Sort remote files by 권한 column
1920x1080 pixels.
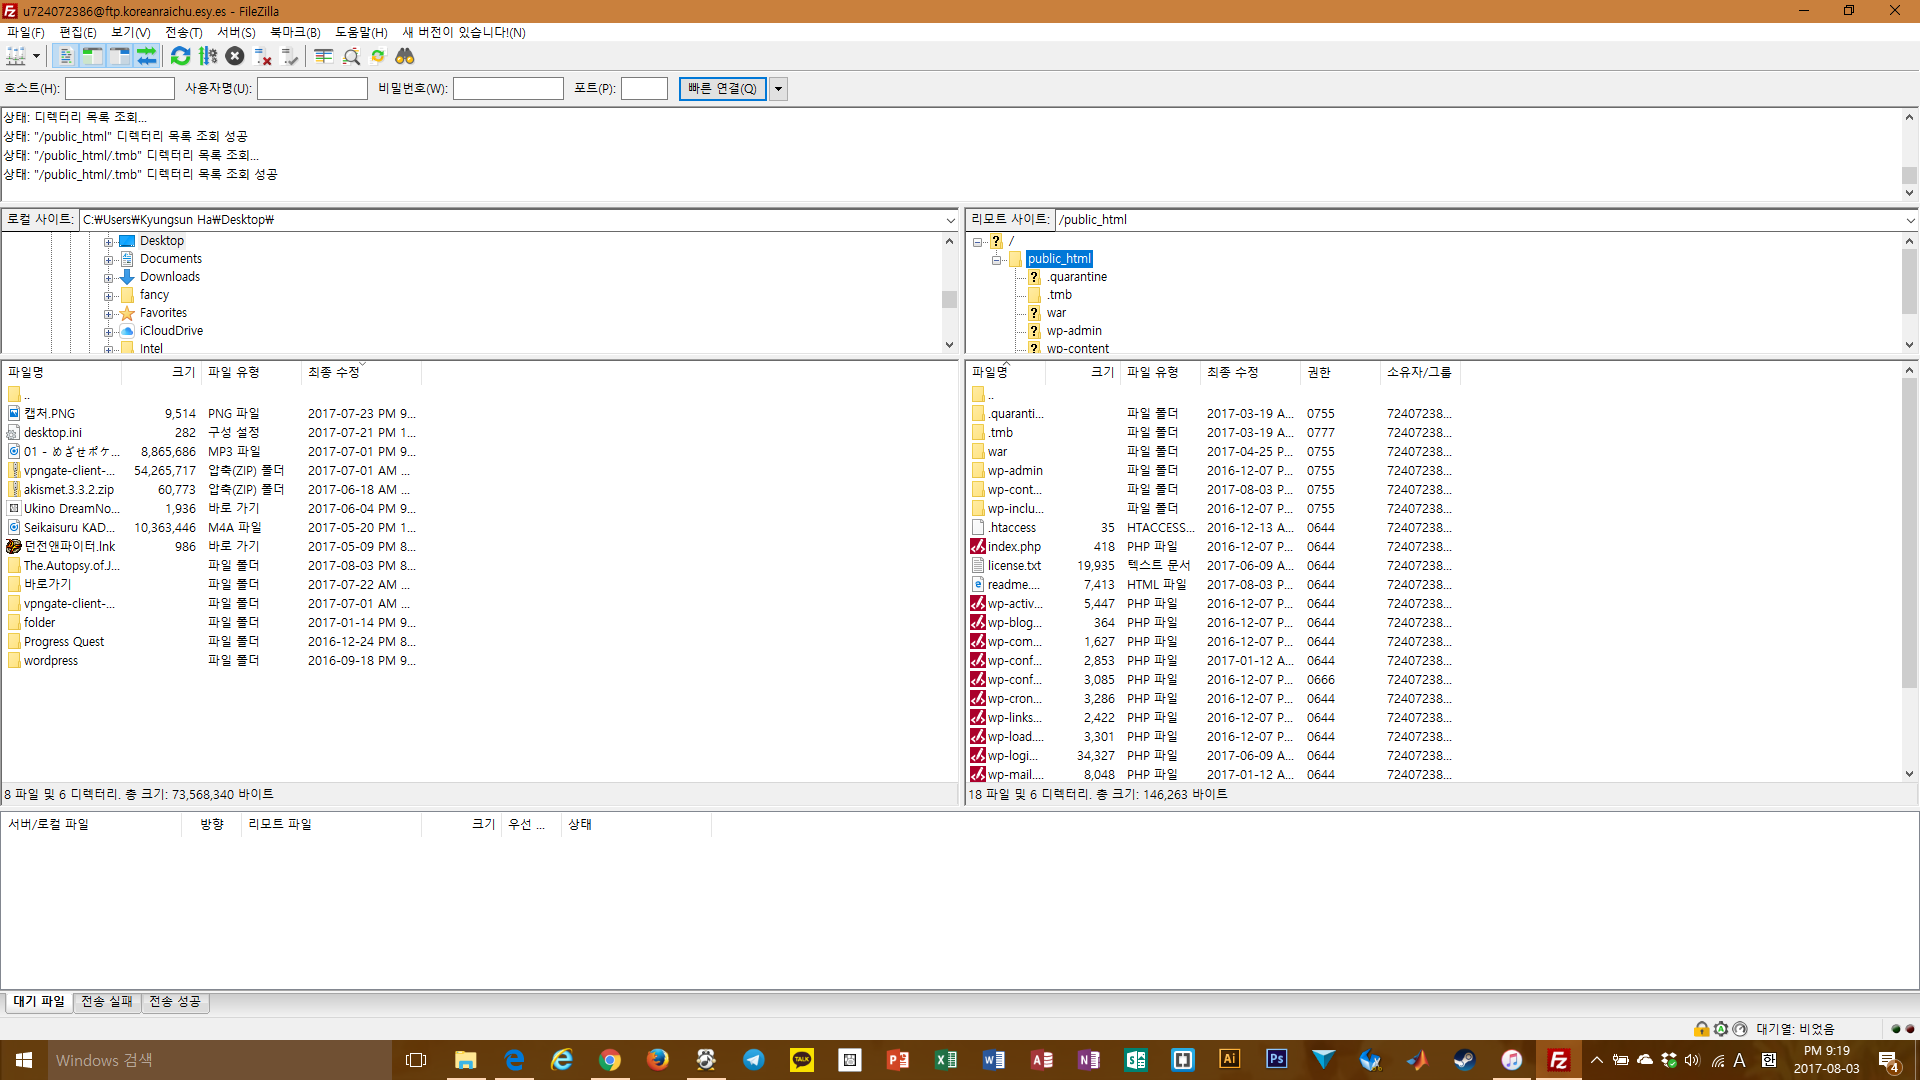(x=1340, y=372)
